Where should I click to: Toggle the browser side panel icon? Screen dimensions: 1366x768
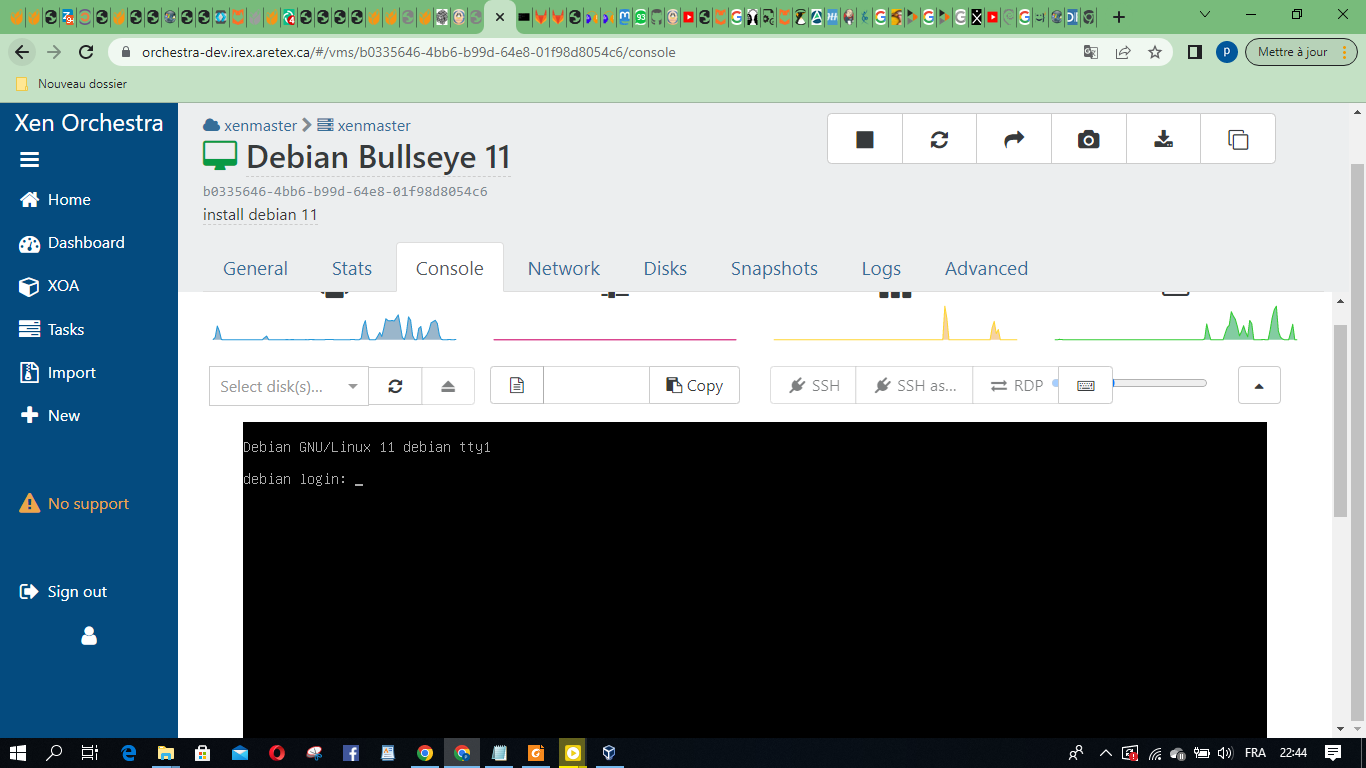[1194, 52]
